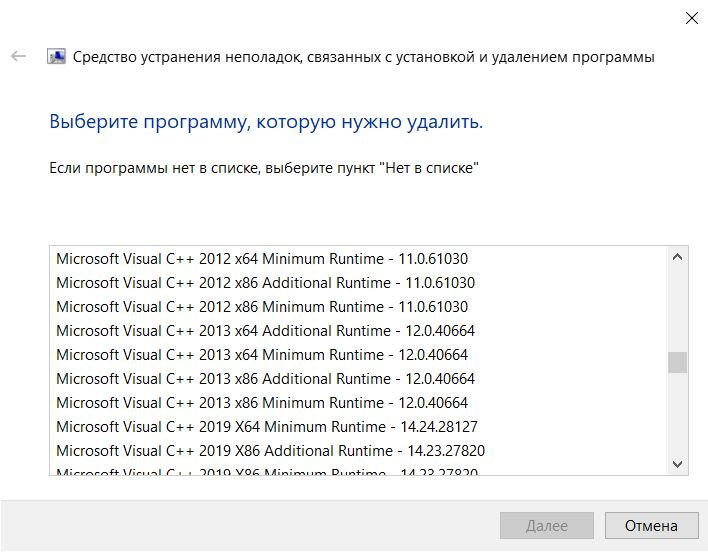Click the Отмена button

[652, 525]
